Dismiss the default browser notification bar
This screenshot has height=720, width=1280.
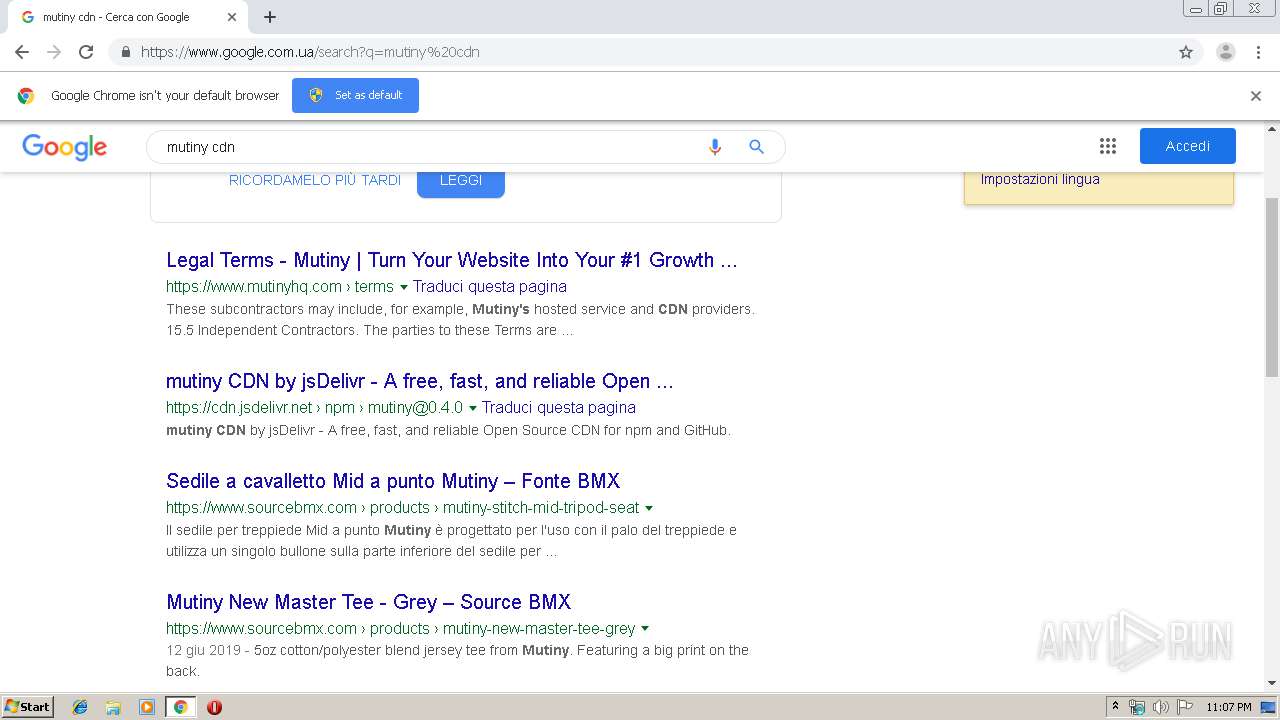(x=1256, y=96)
